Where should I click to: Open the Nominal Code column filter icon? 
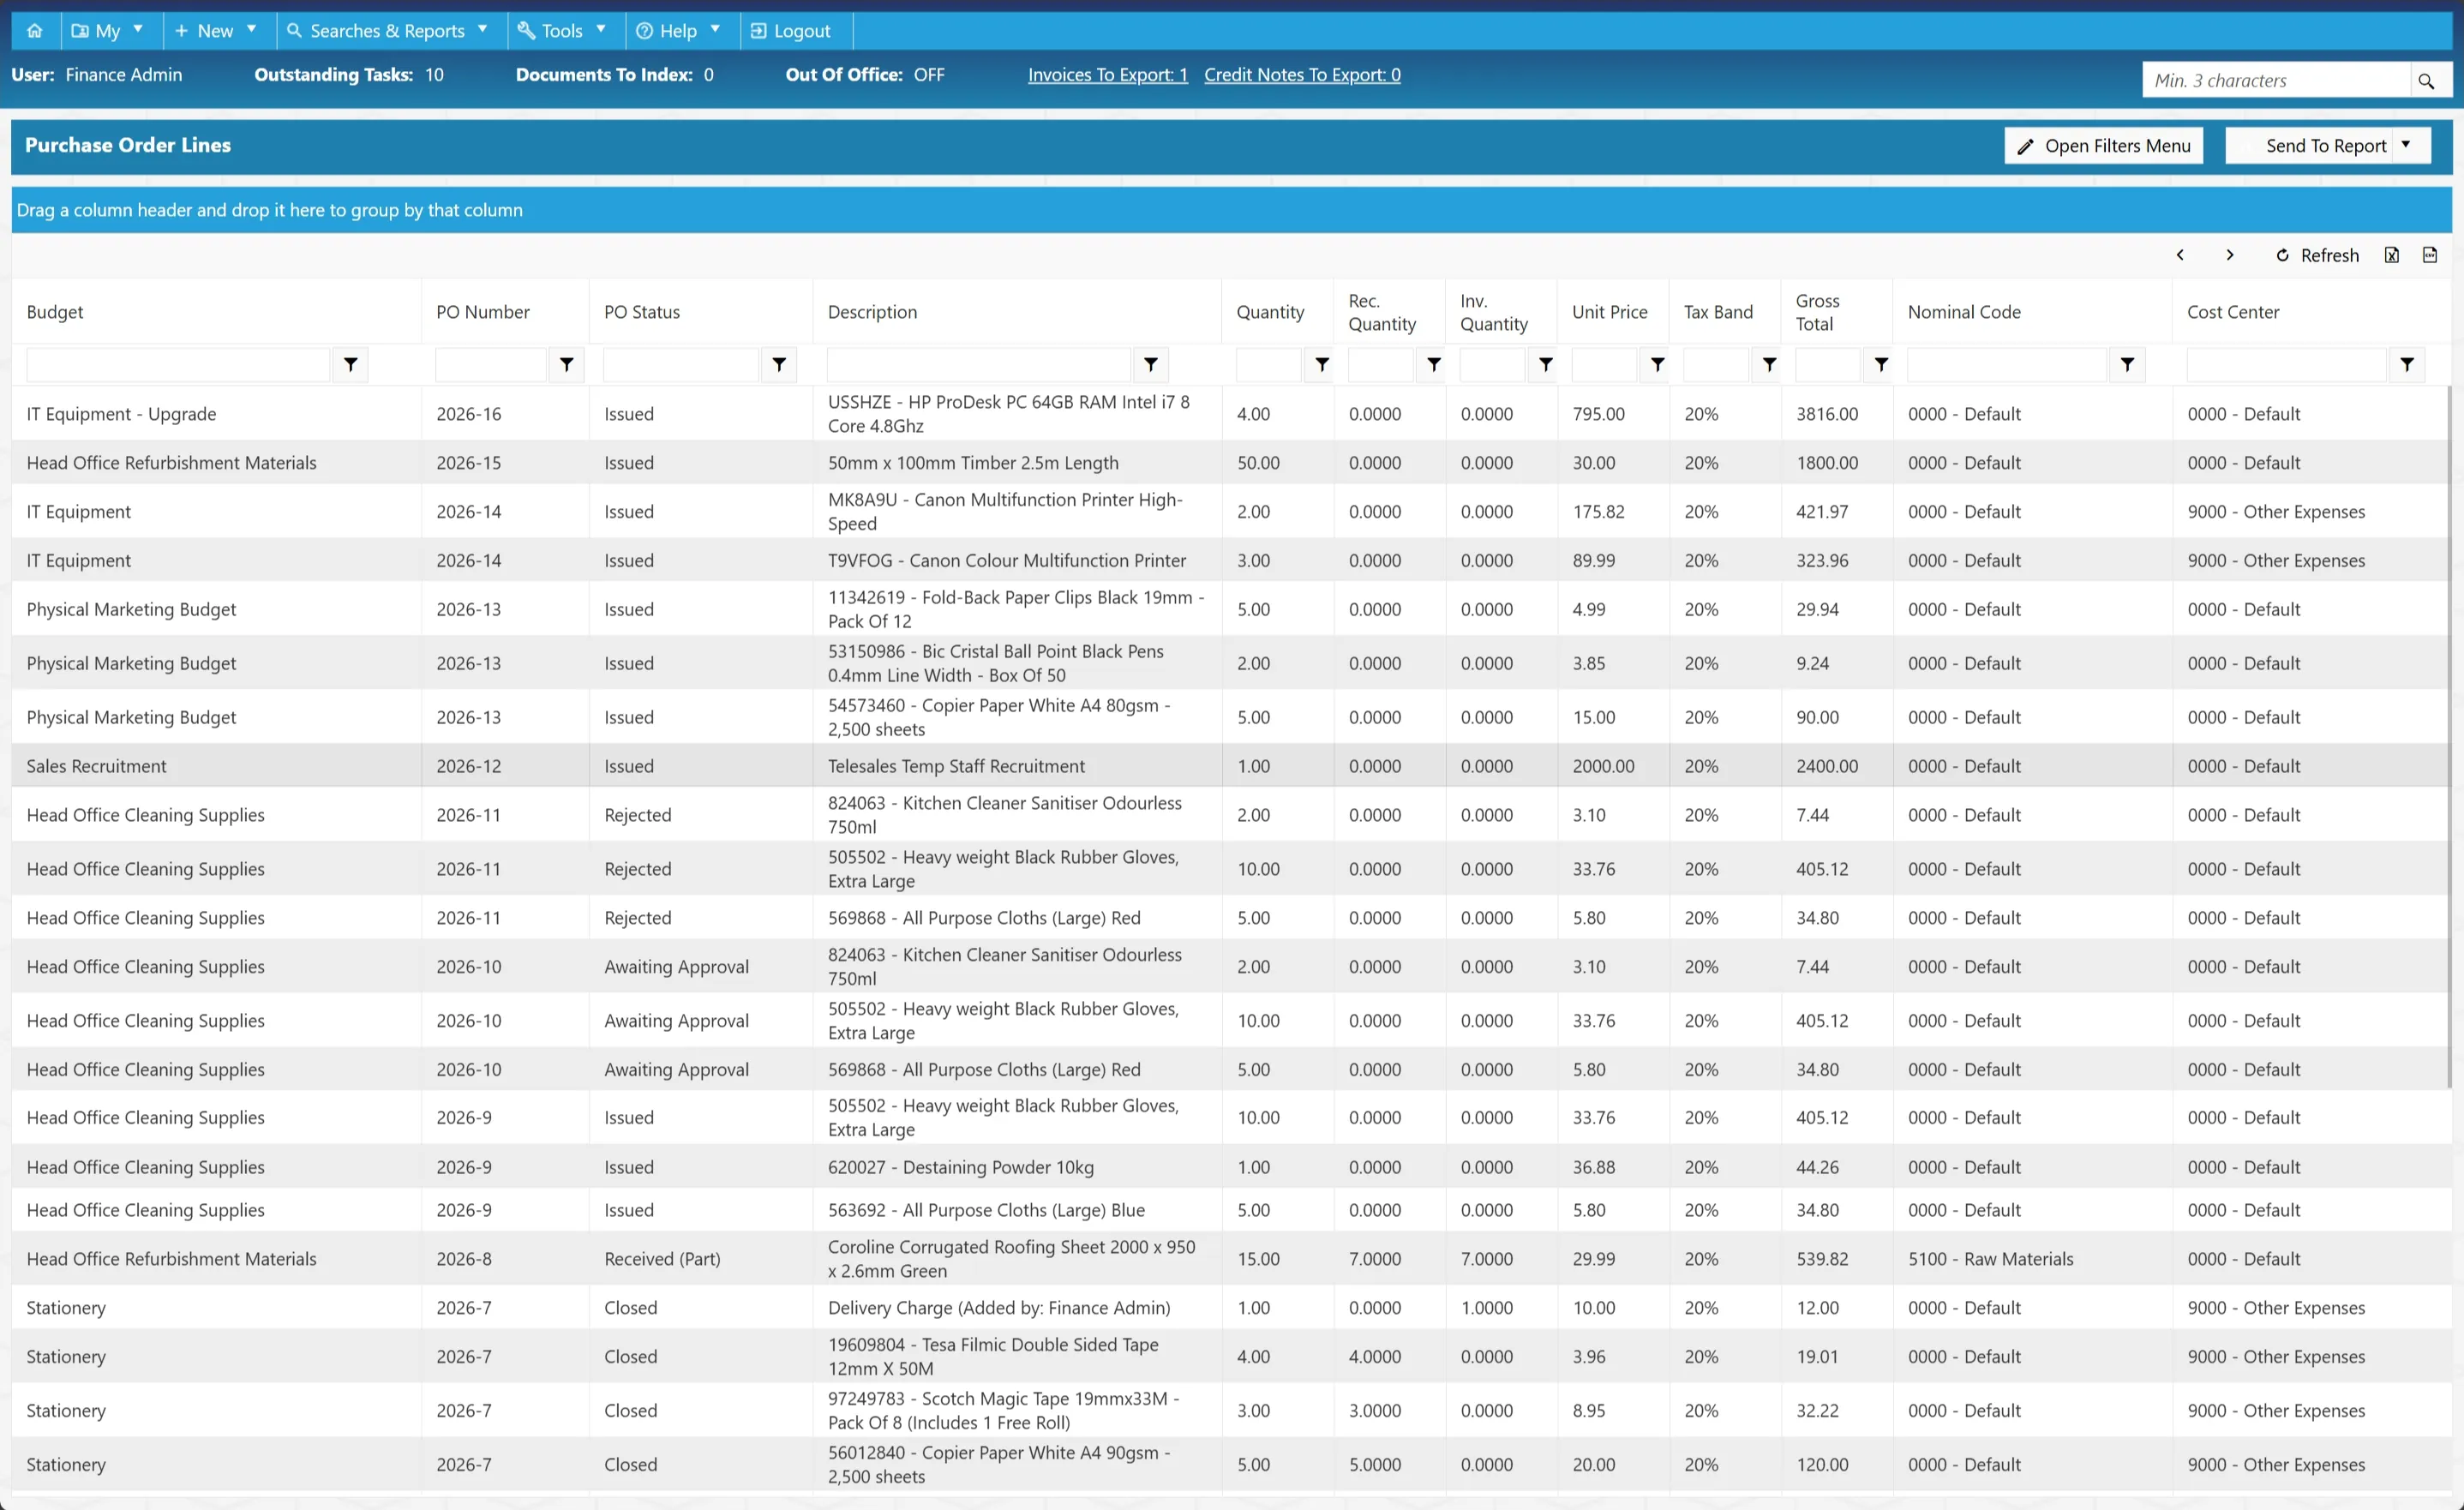coord(2128,365)
